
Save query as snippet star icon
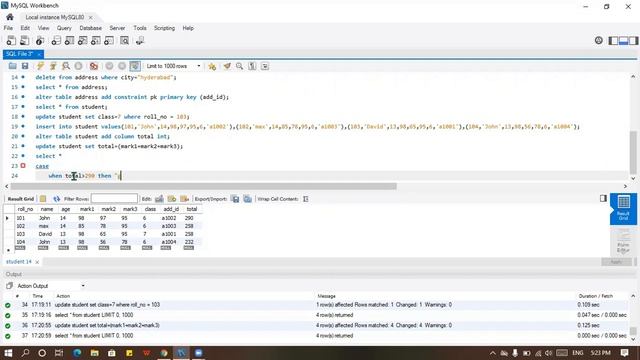point(212,66)
